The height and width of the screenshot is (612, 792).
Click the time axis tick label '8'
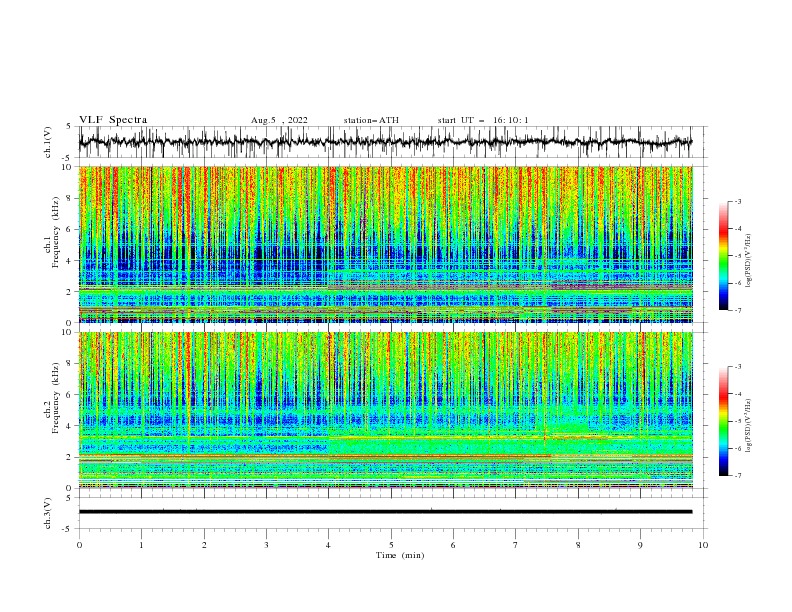pyautogui.click(x=578, y=545)
